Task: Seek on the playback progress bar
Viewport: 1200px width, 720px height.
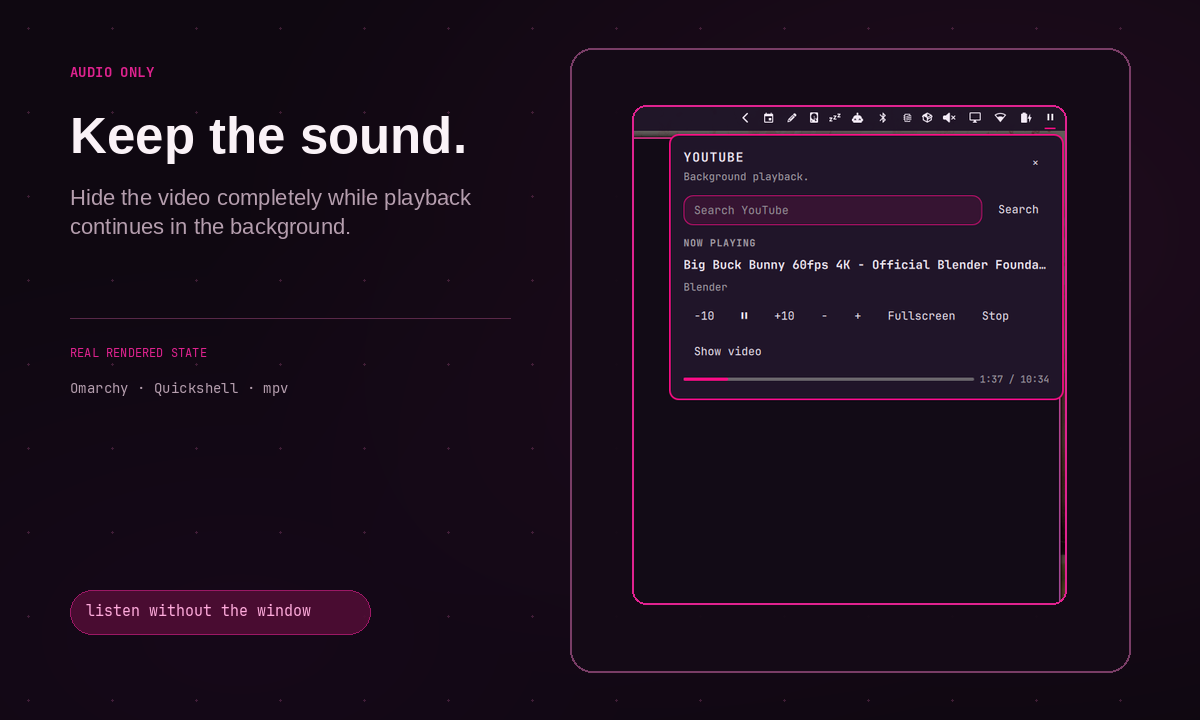Action: [x=828, y=379]
